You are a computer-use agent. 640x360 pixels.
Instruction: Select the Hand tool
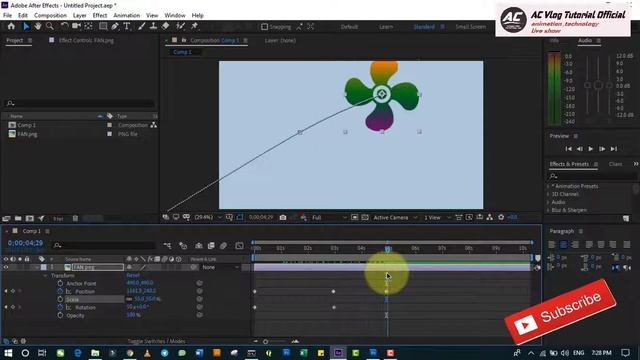tap(38, 26)
